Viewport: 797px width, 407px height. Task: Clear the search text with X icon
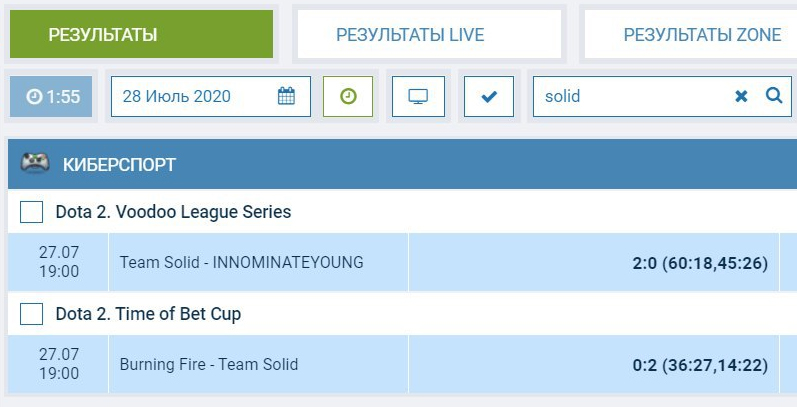(741, 97)
